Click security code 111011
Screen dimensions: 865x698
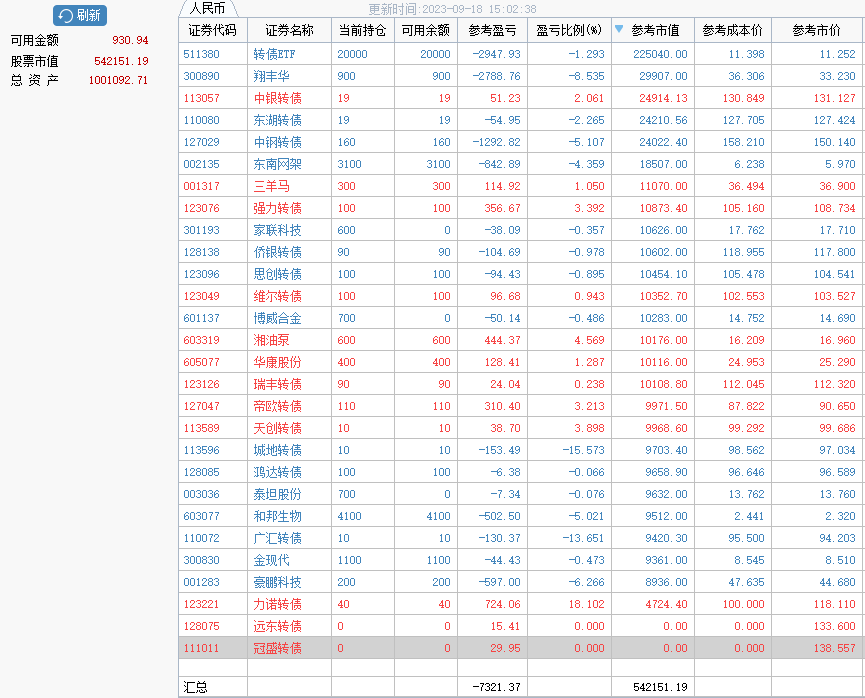coord(201,648)
